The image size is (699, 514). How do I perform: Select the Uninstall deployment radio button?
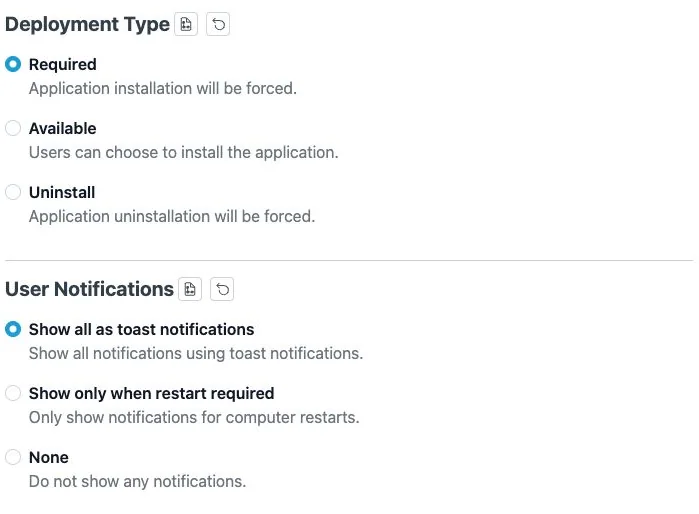click(x=13, y=192)
